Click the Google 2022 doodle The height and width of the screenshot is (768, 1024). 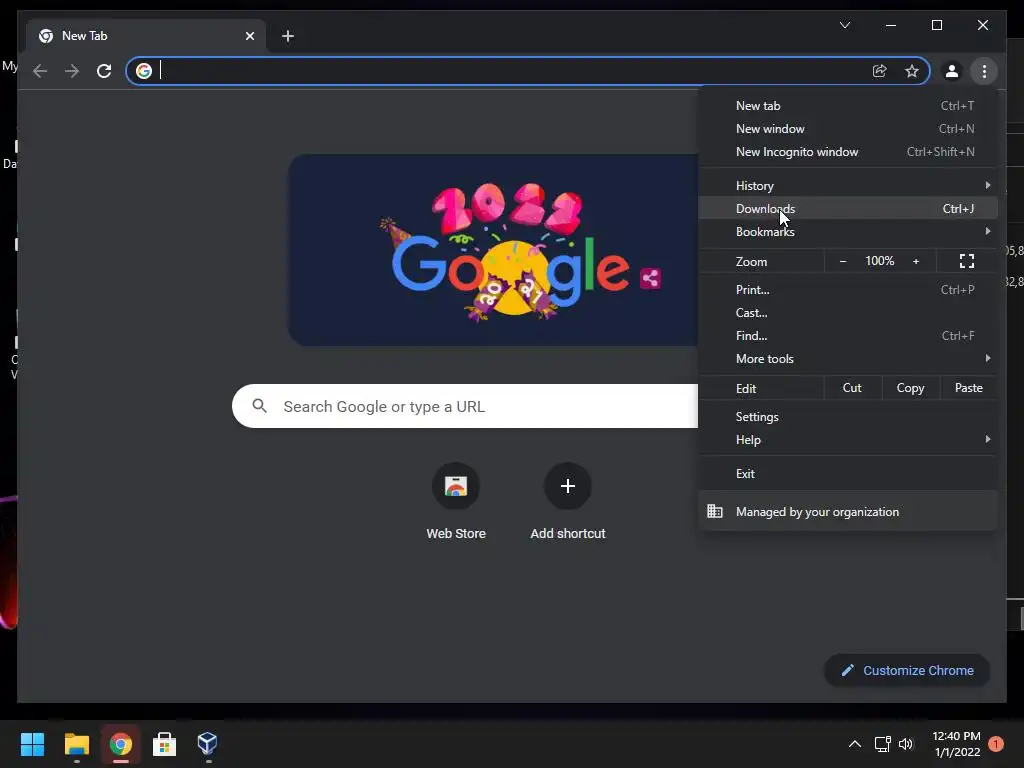pos(493,250)
